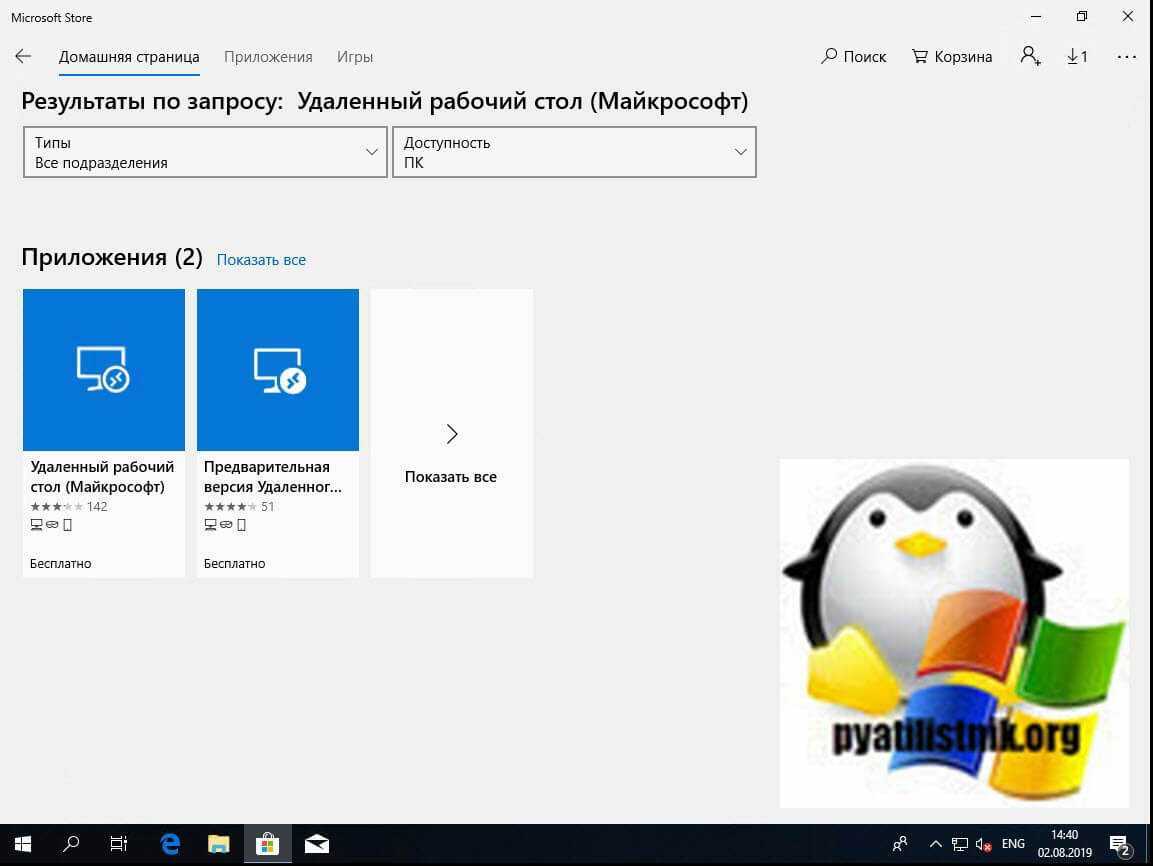Expand the Типы filter dropdown

click(205, 152)
